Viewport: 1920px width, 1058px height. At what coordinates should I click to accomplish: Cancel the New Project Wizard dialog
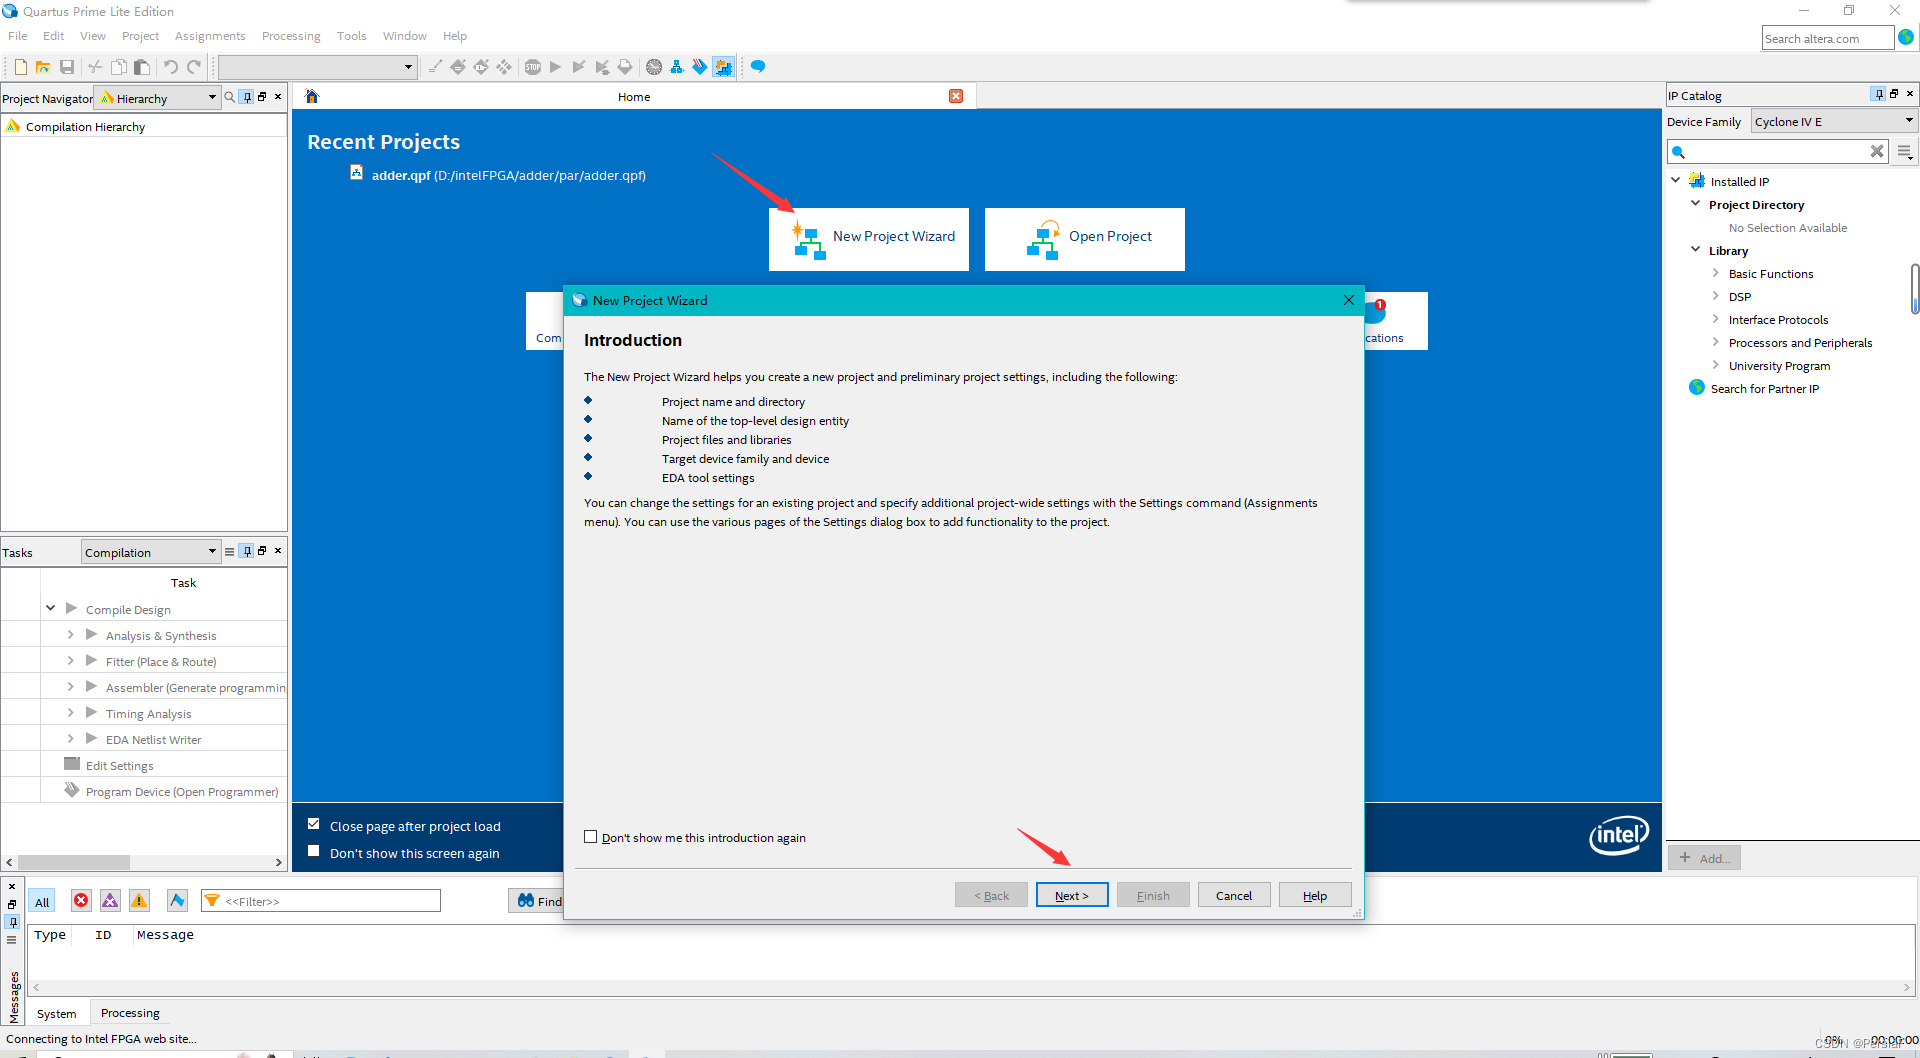1234,895
